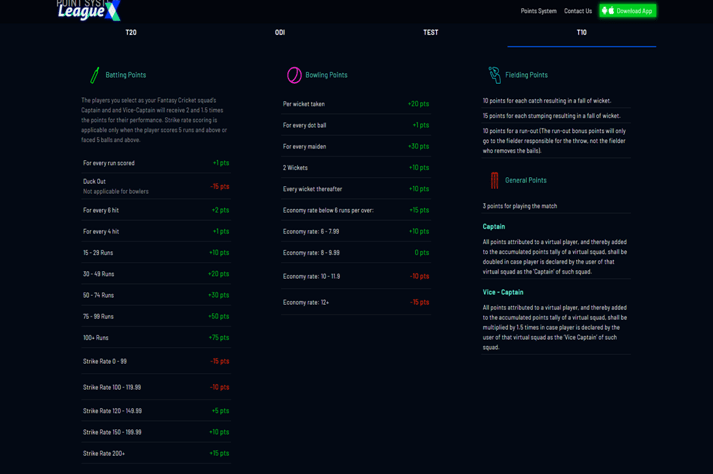The width and height of the screenshot is (713, 474).
Task: Select the Per wicket taken row
Action: click(x=356, y=104)
